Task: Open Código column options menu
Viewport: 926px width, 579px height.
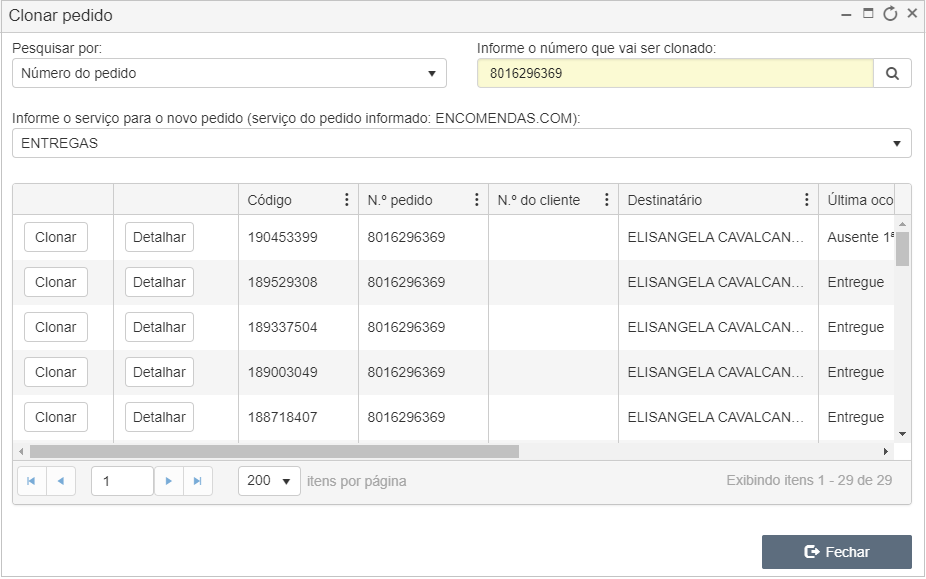Action: (x=347, y=200)
